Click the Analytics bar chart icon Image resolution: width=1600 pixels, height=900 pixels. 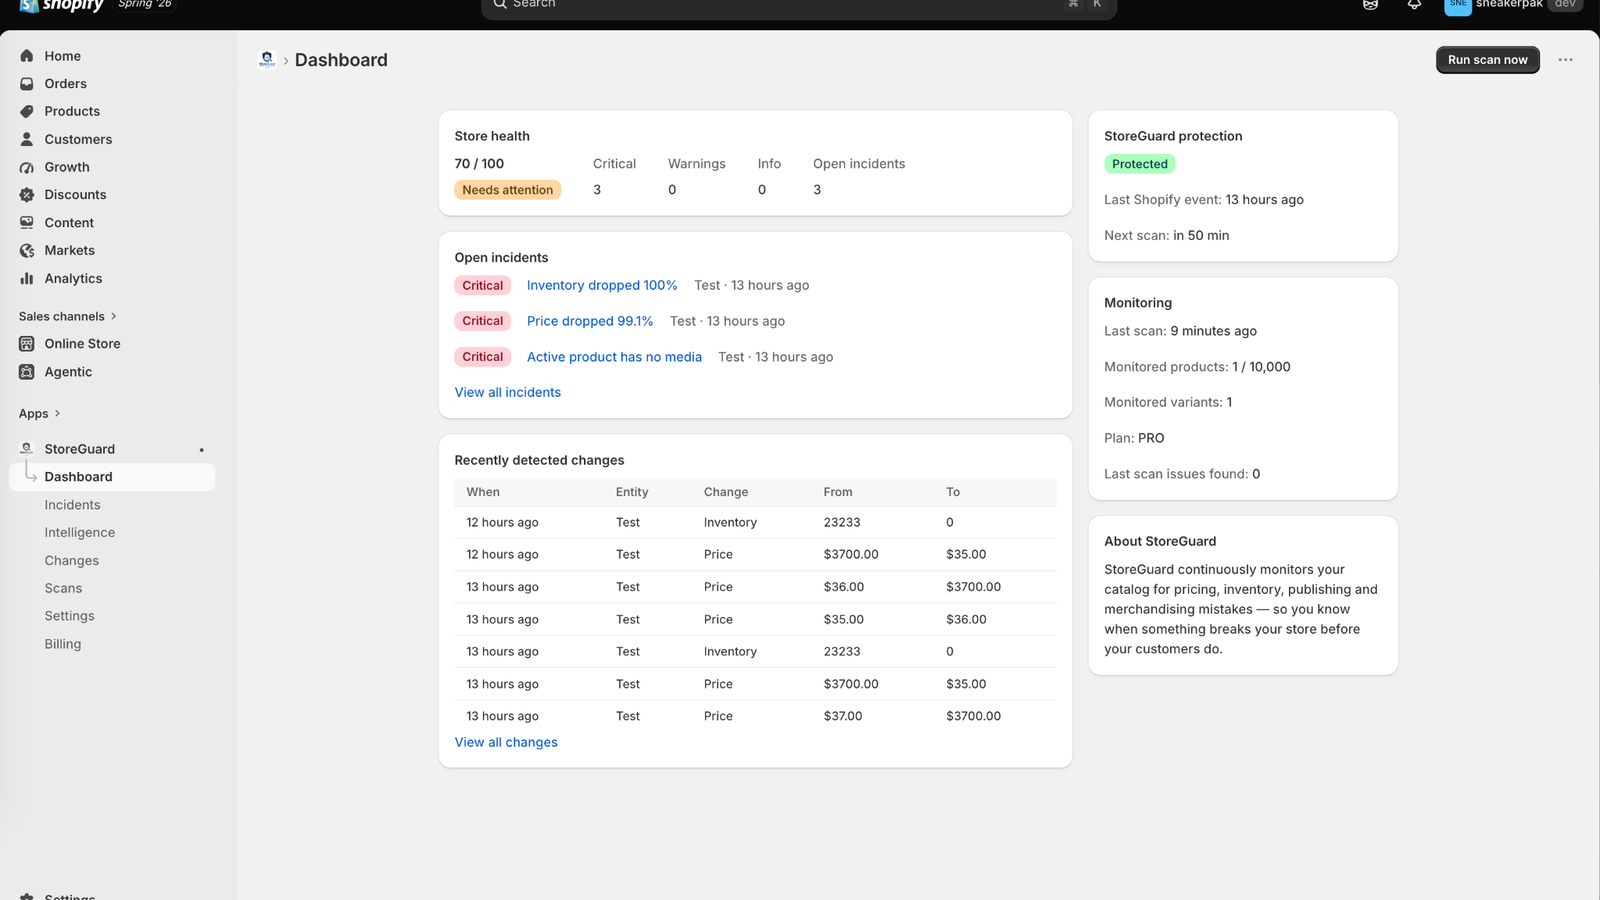tap(27, 278)
